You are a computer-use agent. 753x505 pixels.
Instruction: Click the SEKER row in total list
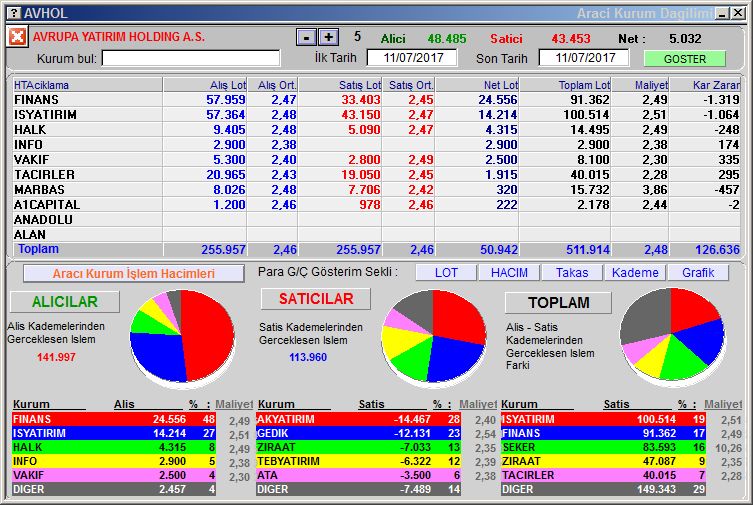point(603,447)
